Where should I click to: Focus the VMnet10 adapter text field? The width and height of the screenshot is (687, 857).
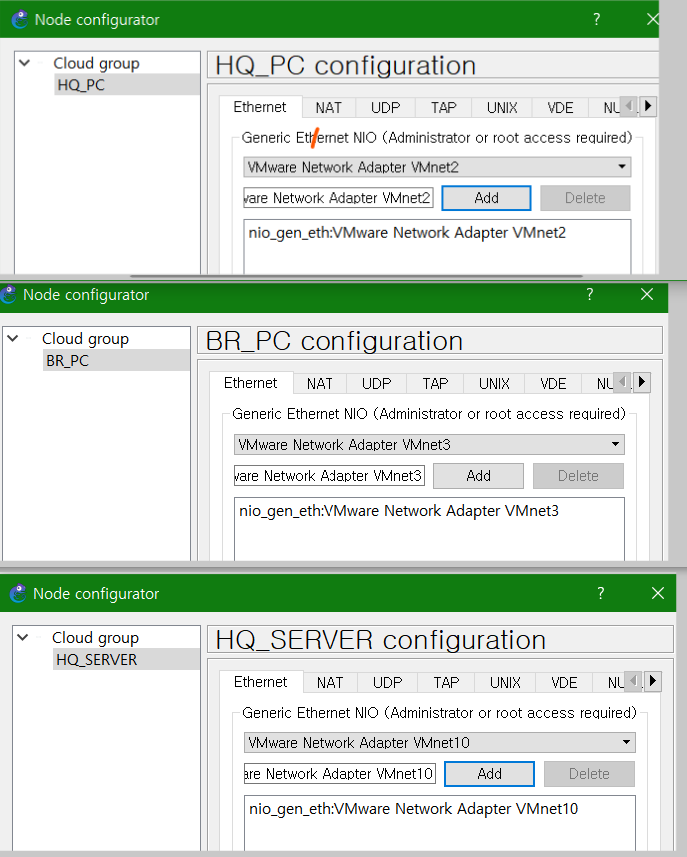(x=340, y=774)
